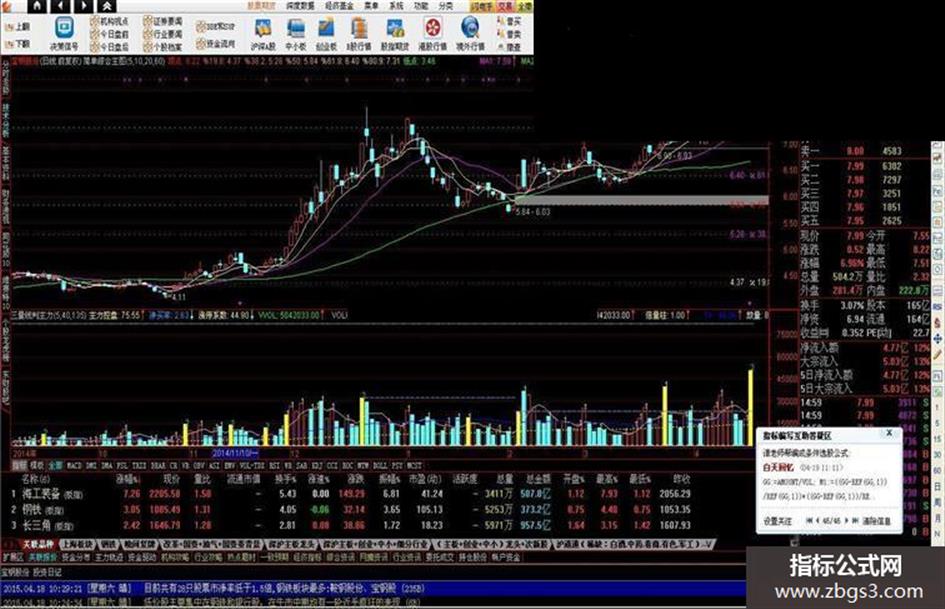945x609 pixels.
Task: Open the 创业板 market icon
Action: pyautogui.click(x=327, y=34)
